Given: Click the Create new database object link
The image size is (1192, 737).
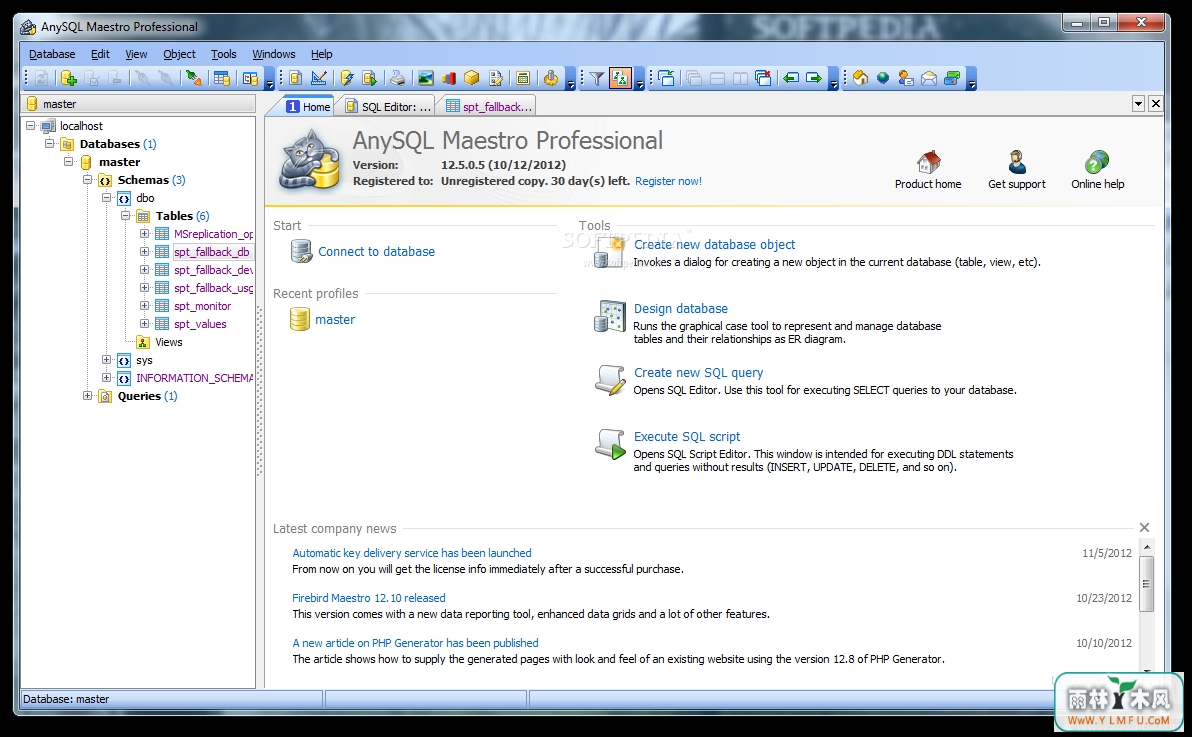Looking at the screenshot, I should click(x=715, y=244).
